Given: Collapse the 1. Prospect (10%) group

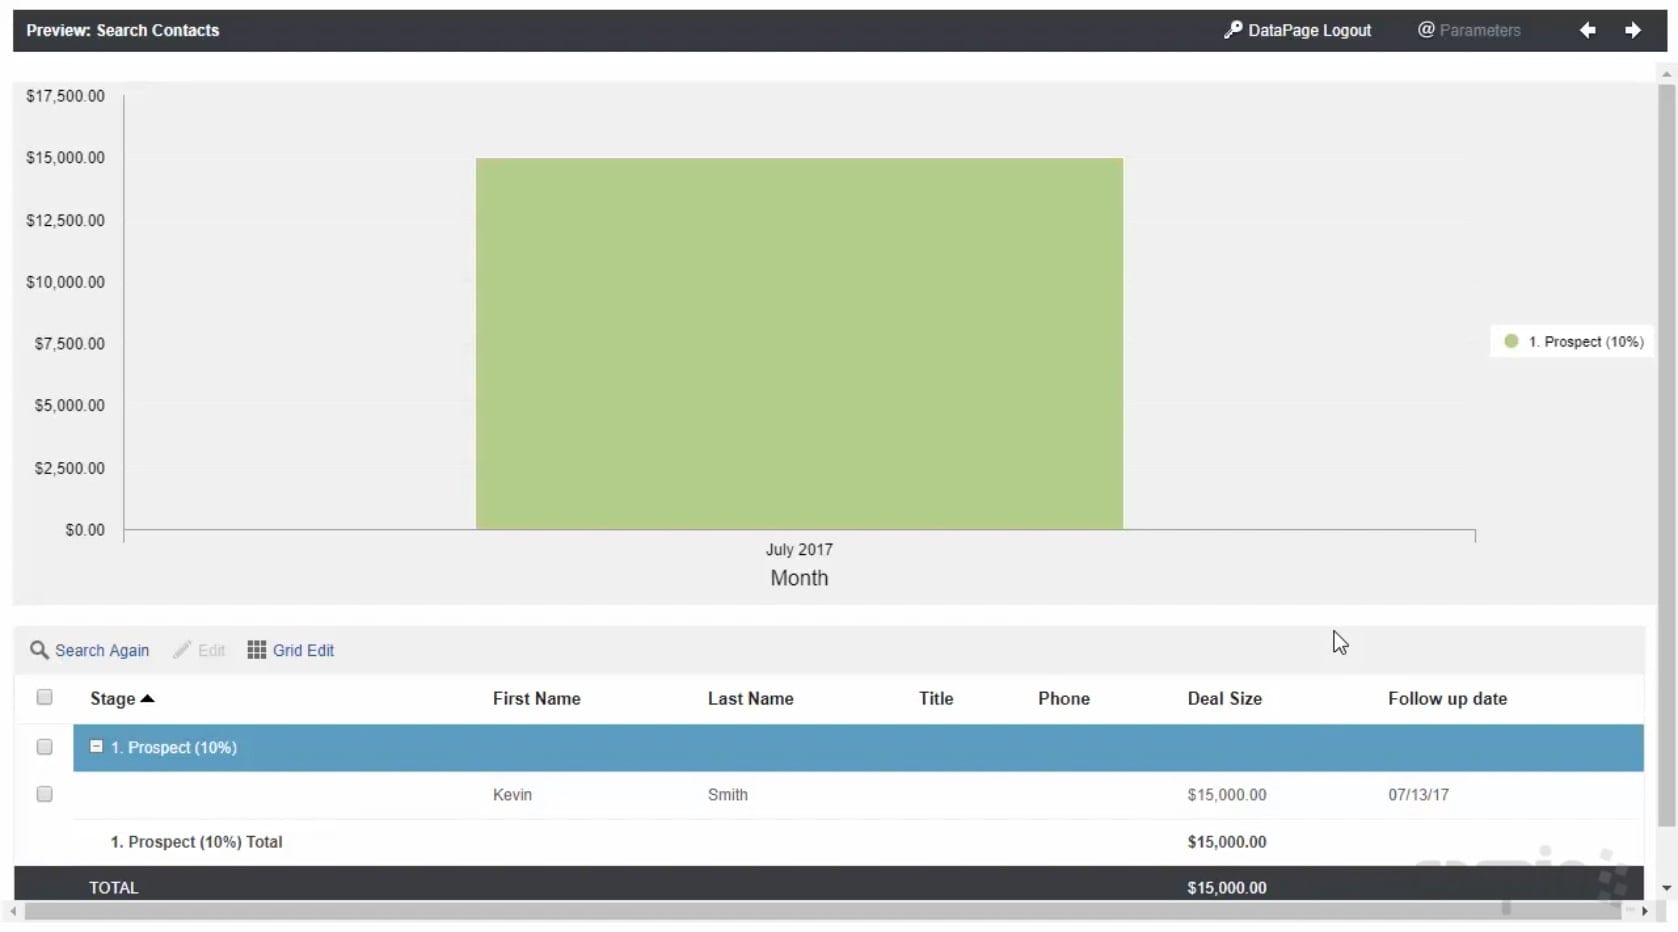Looking at the screenshot, I should click(96, 747).
